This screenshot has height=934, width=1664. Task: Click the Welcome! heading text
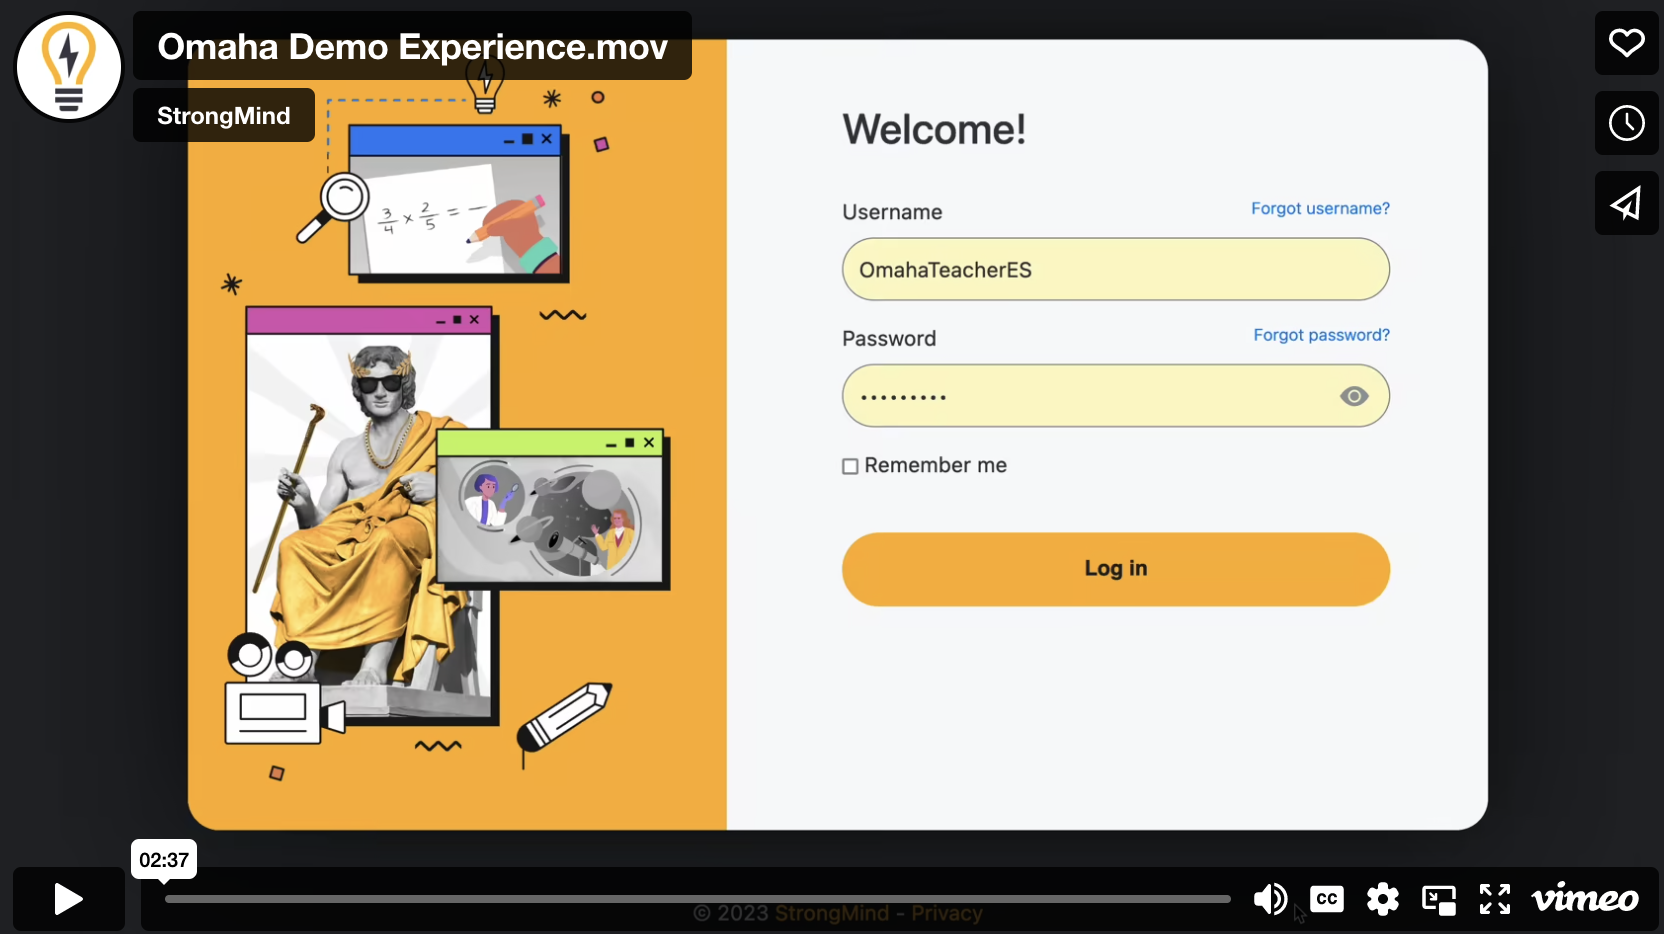[934, 129]
